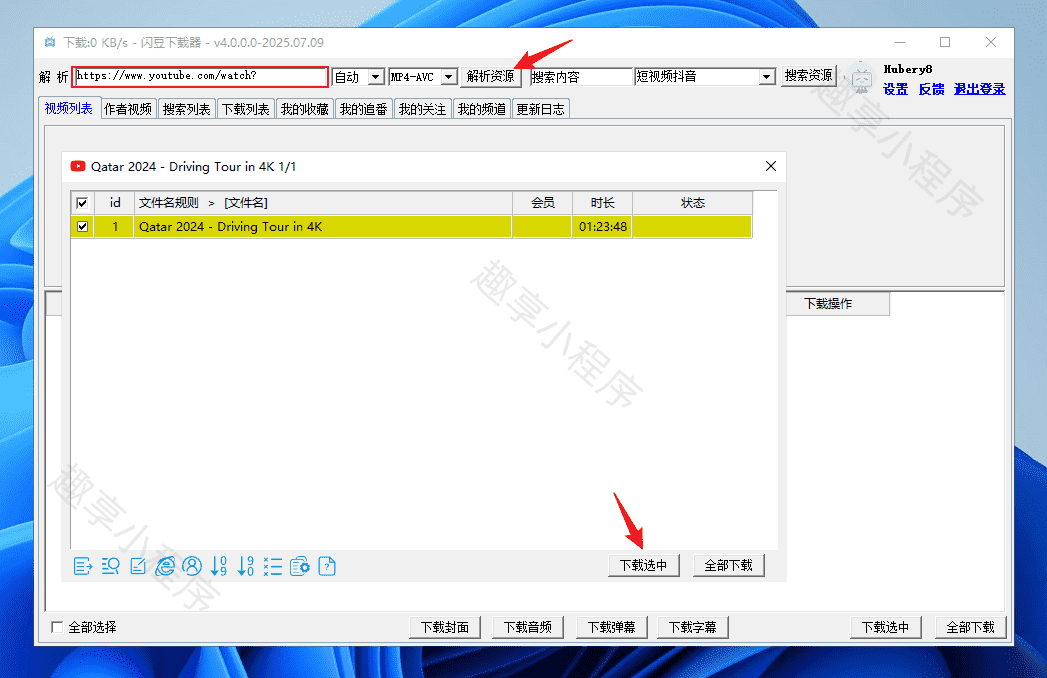This screenshot has height=678, width=1047.
Task: Click 下载选中 in the parse dialog
Action: click(644, 565)
